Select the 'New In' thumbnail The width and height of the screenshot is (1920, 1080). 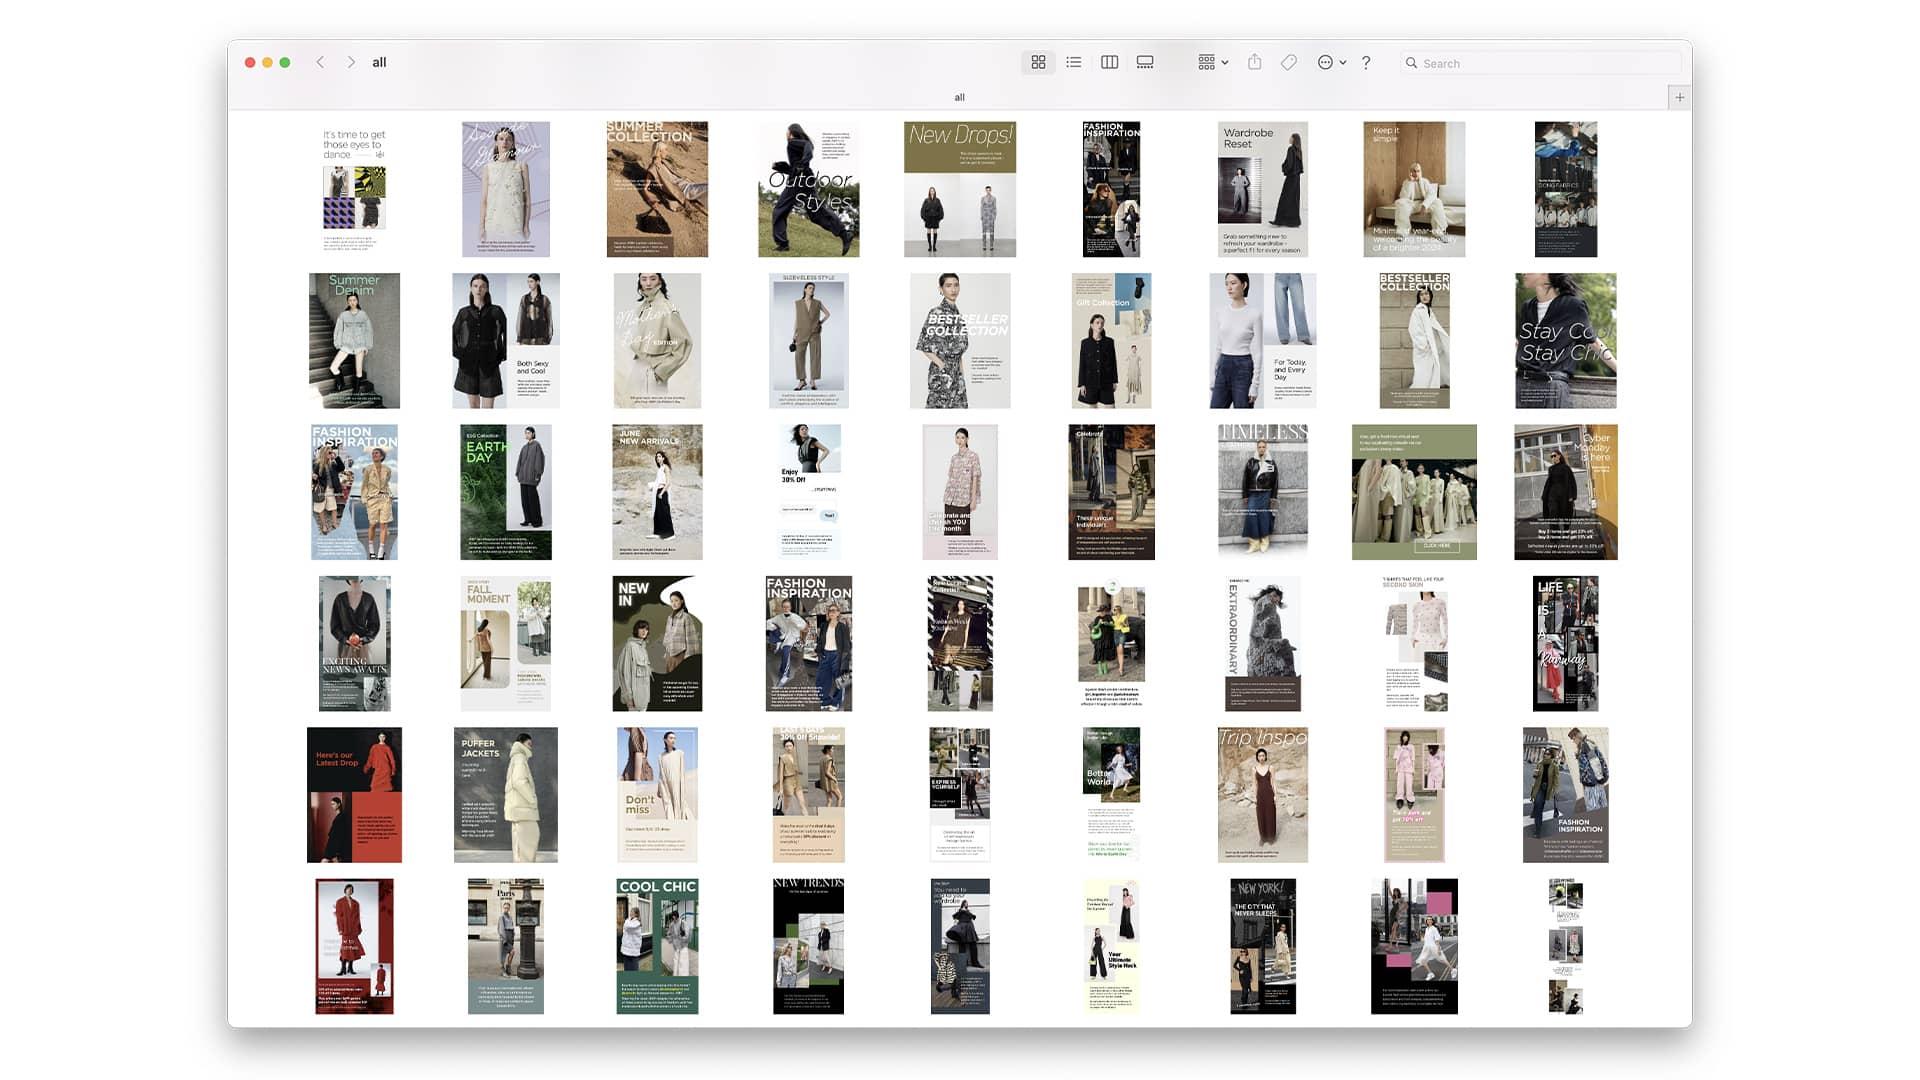point(657,644)
